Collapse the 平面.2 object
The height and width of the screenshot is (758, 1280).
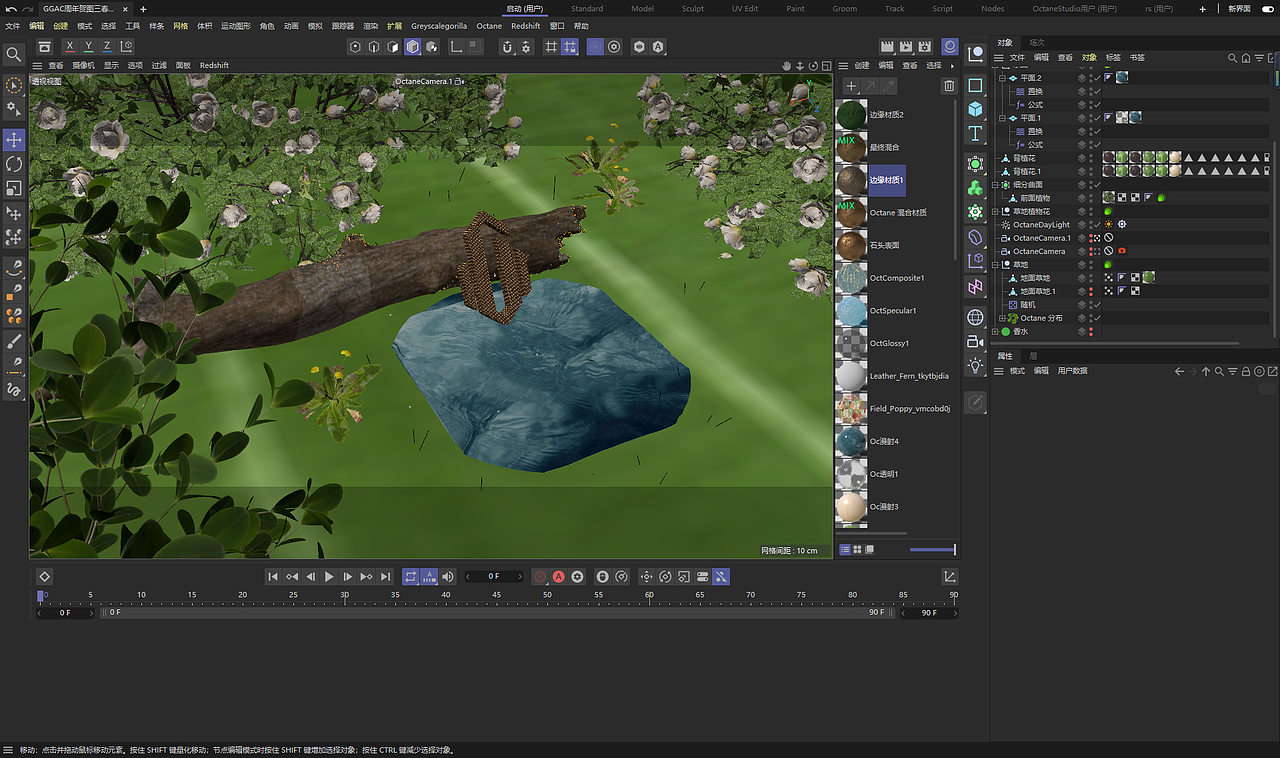pos(1004,77)
